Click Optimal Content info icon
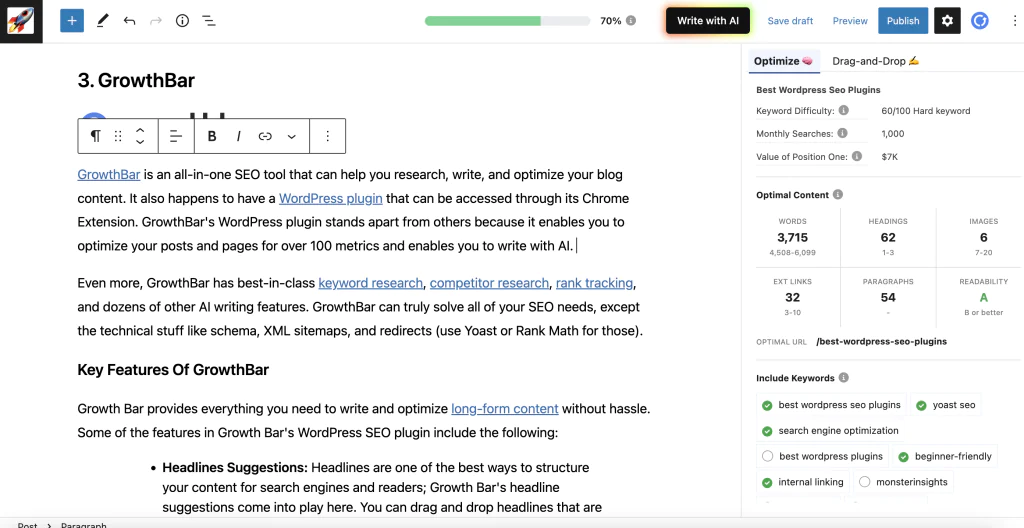 coord(838,195)
